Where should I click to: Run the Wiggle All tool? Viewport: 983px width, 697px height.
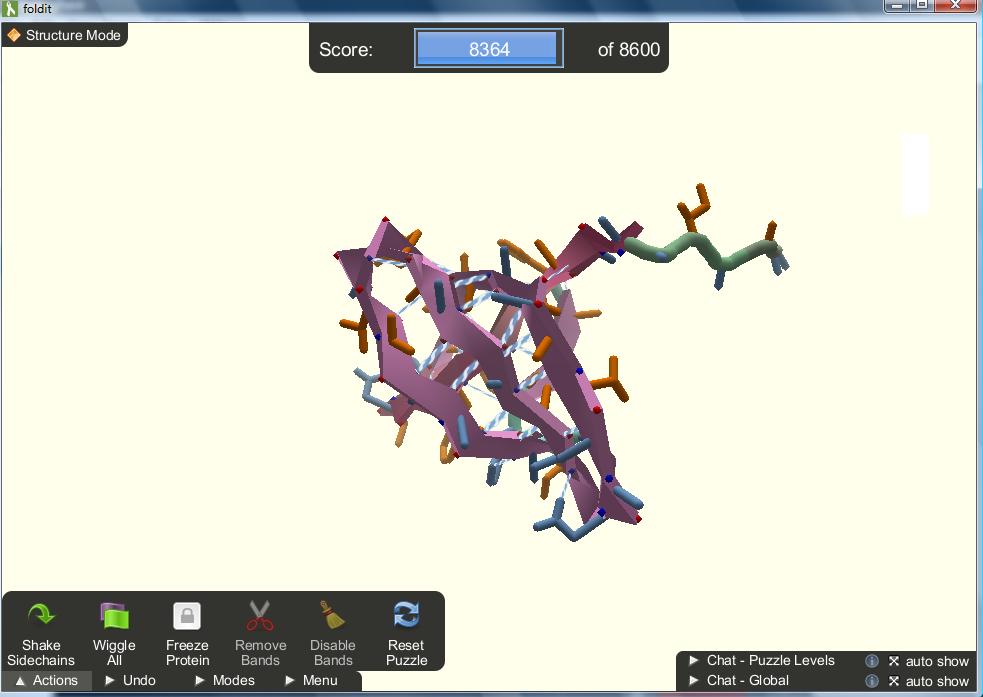[114, 616]
